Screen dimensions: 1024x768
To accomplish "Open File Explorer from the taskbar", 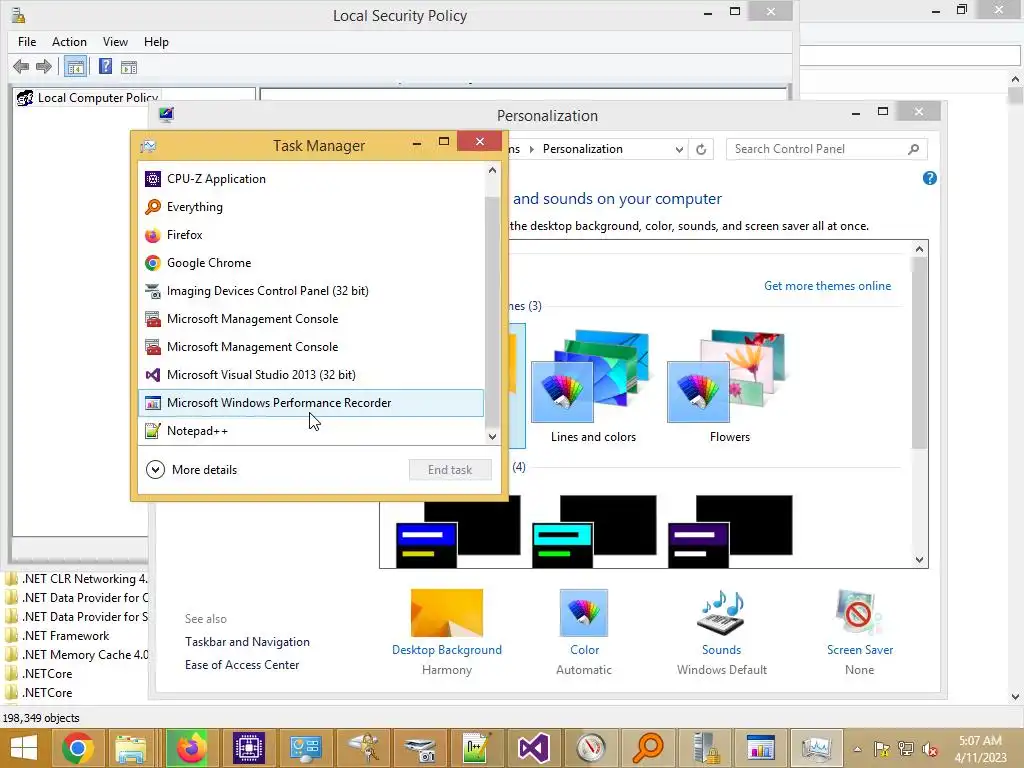I will 131,748.
